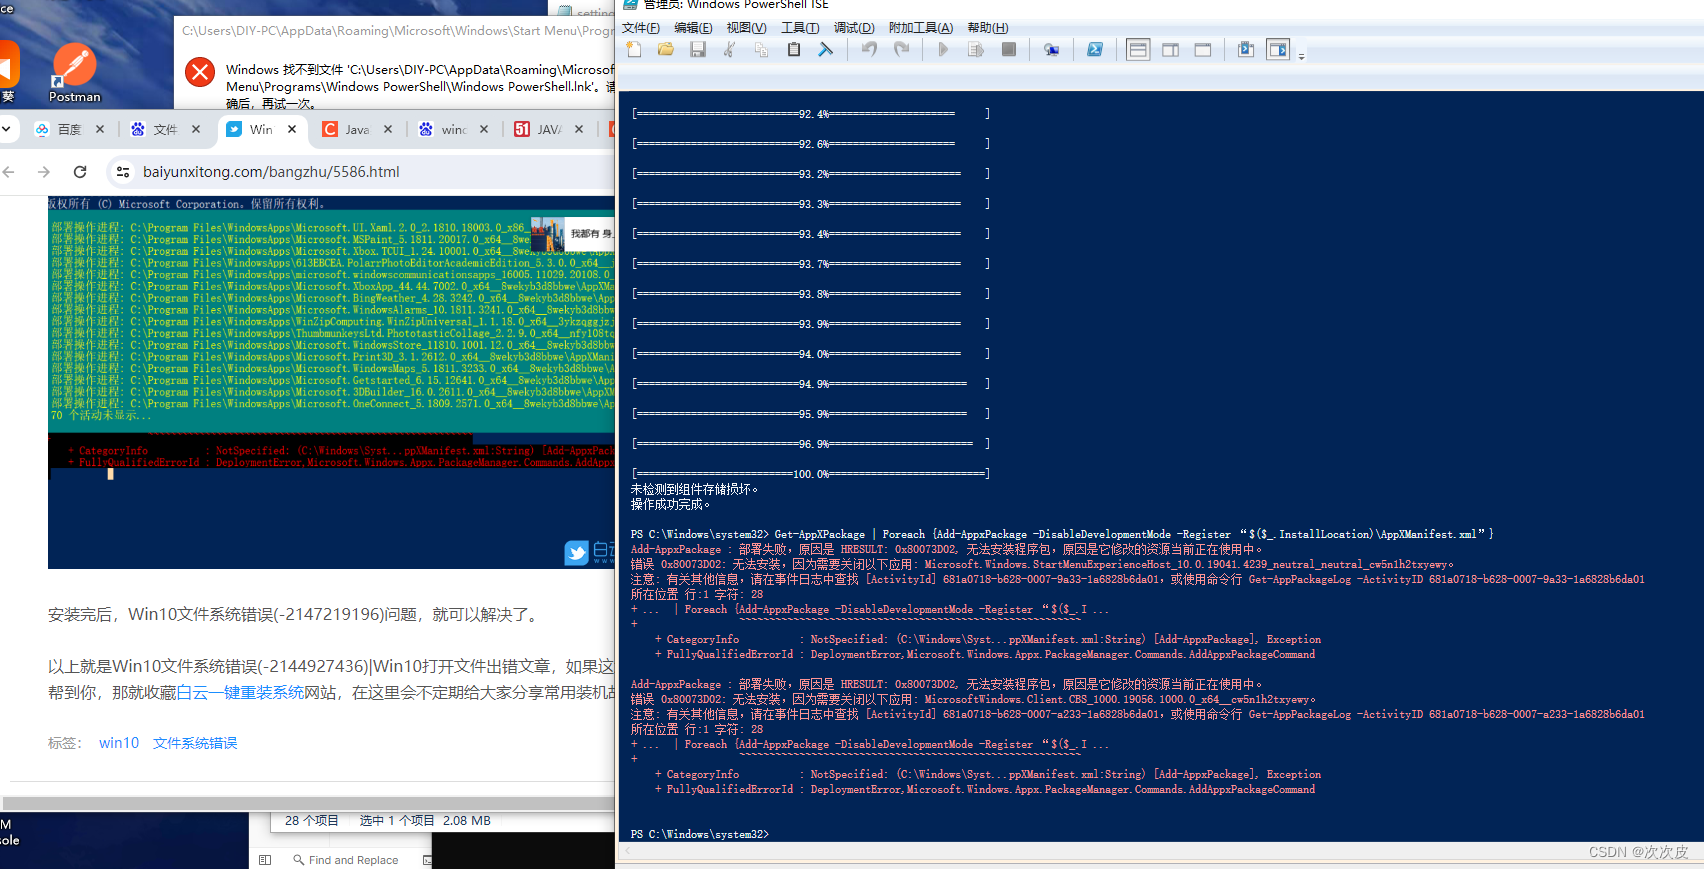Start PowerShell.exe from the ISE toolbar
The image size is (1704, 869).
coord(1095,50)
